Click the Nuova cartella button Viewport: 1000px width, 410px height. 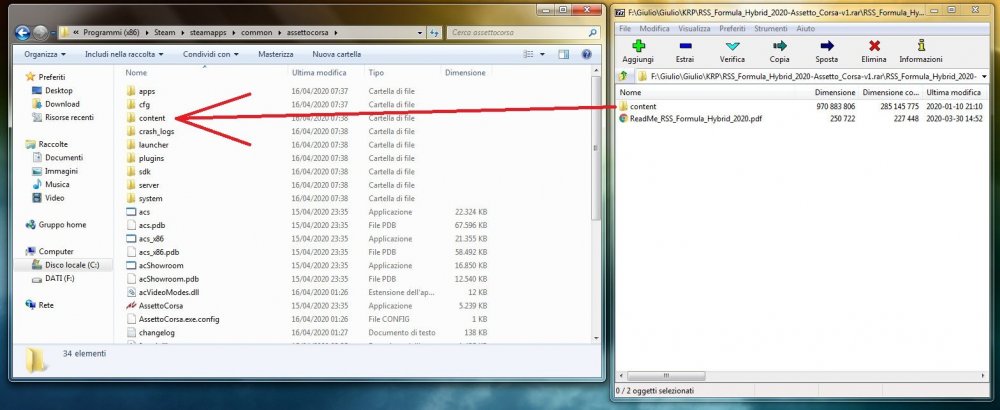[x=336, y=55]
